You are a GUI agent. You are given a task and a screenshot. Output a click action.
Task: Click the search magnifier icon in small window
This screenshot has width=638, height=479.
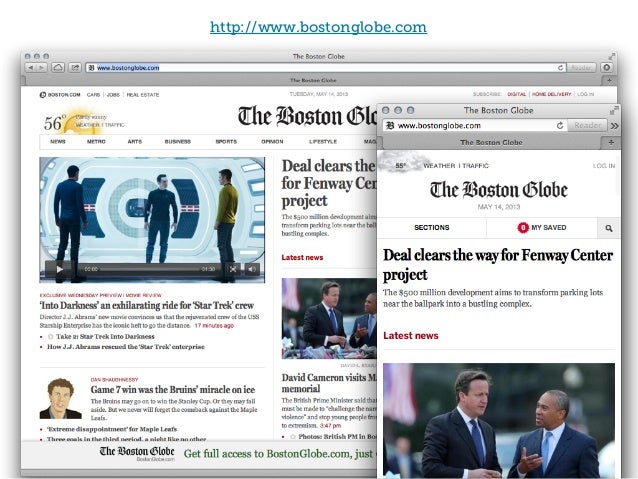pyautogui.click(x=609, y=228)
